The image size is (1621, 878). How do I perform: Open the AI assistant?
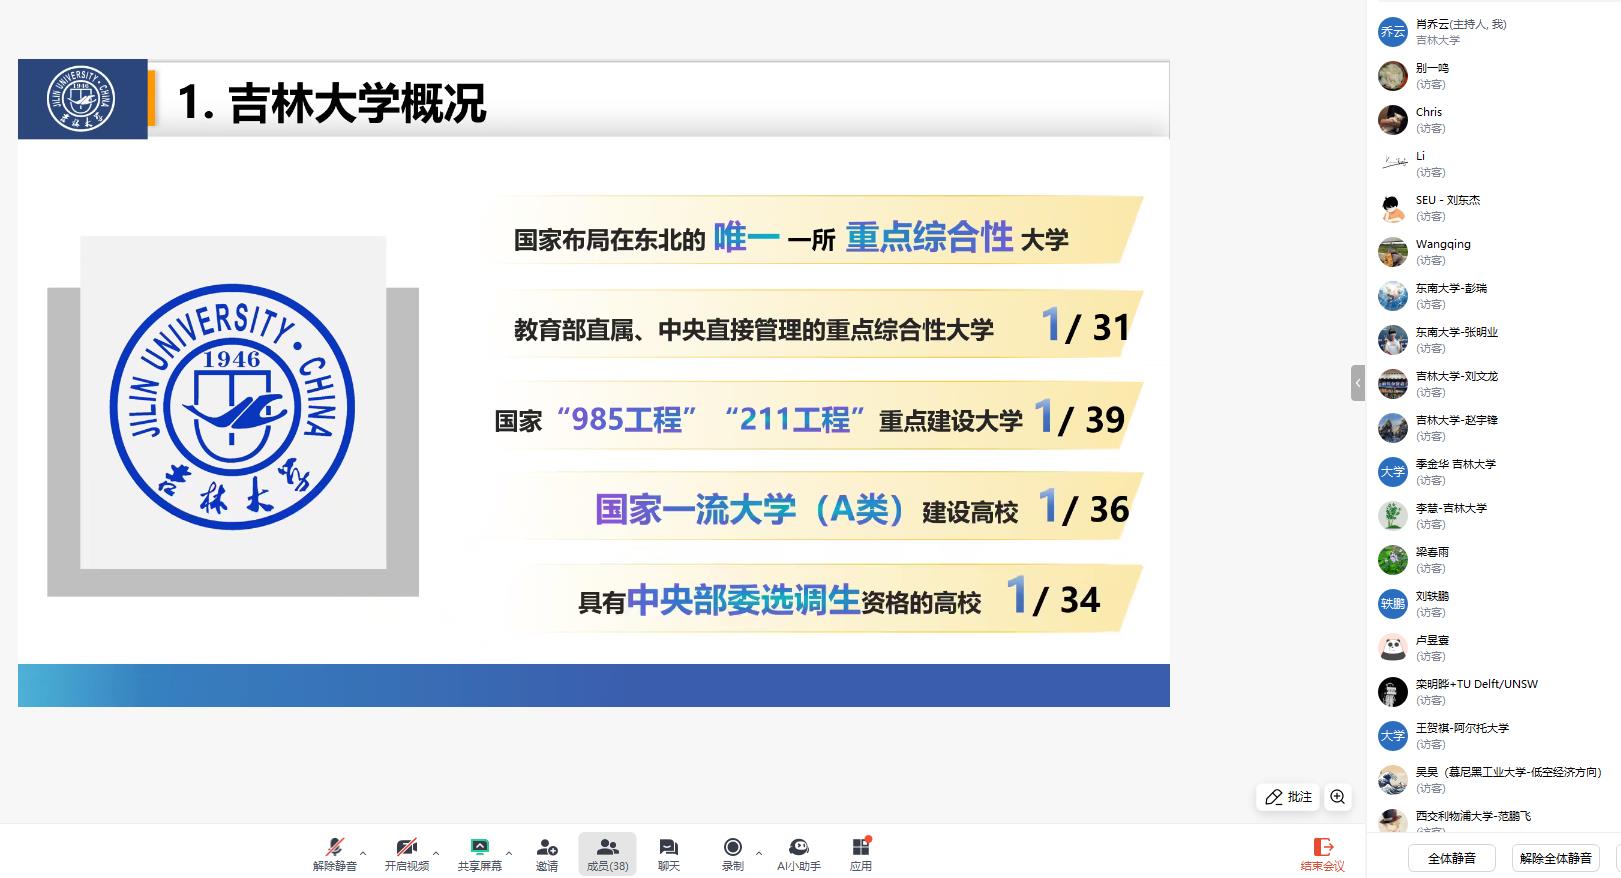798,848
